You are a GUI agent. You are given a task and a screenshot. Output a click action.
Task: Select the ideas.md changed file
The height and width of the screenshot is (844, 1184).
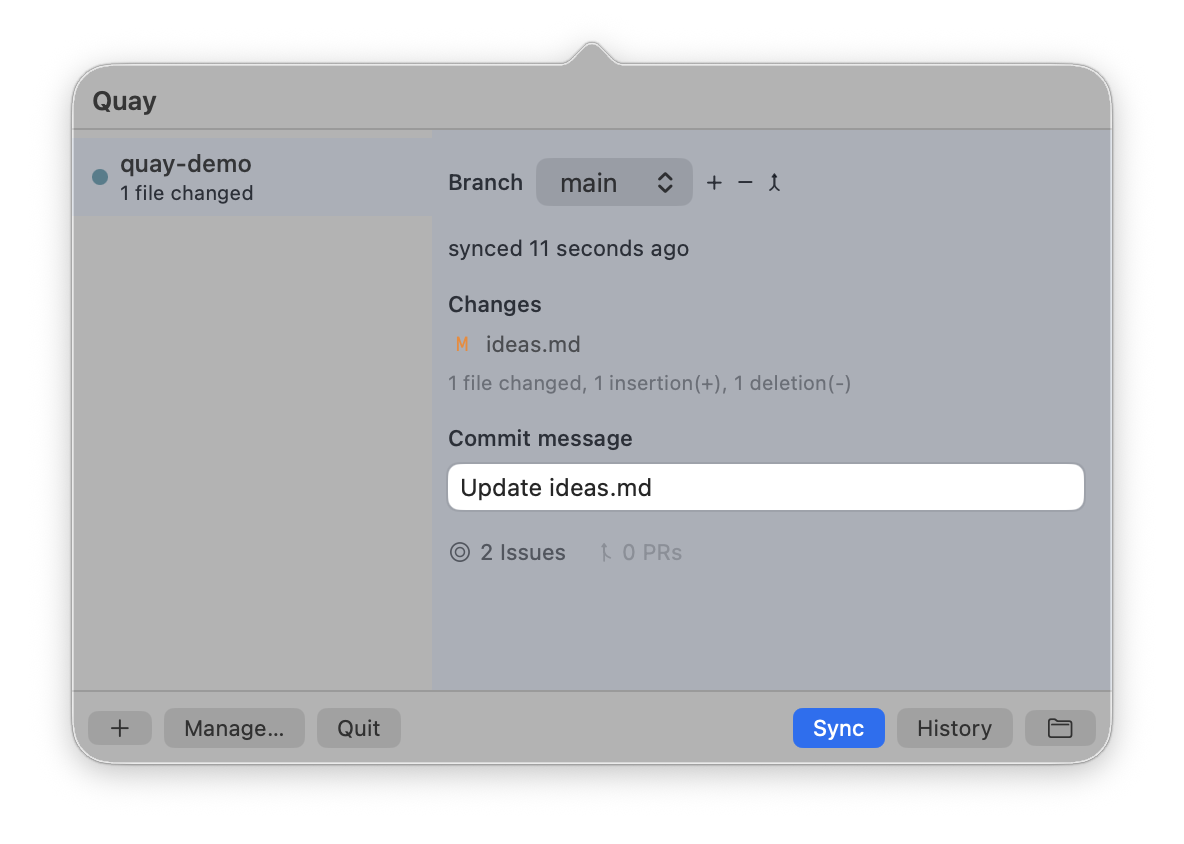coord(533,345)
